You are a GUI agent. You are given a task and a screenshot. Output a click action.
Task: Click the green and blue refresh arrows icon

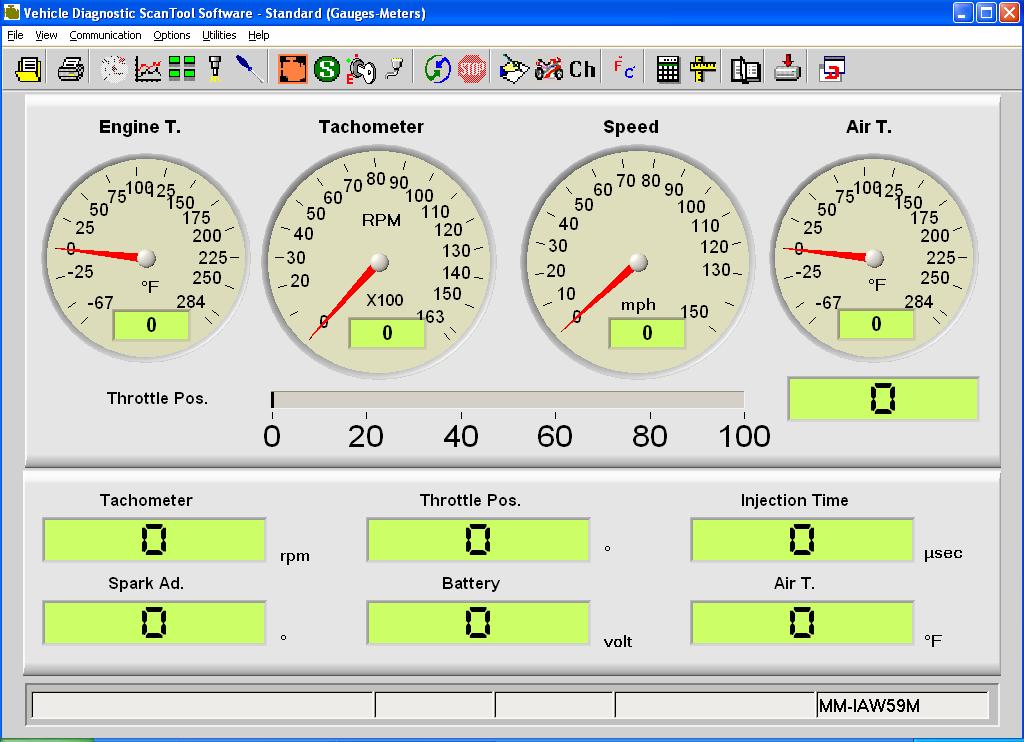click(438, 69)
